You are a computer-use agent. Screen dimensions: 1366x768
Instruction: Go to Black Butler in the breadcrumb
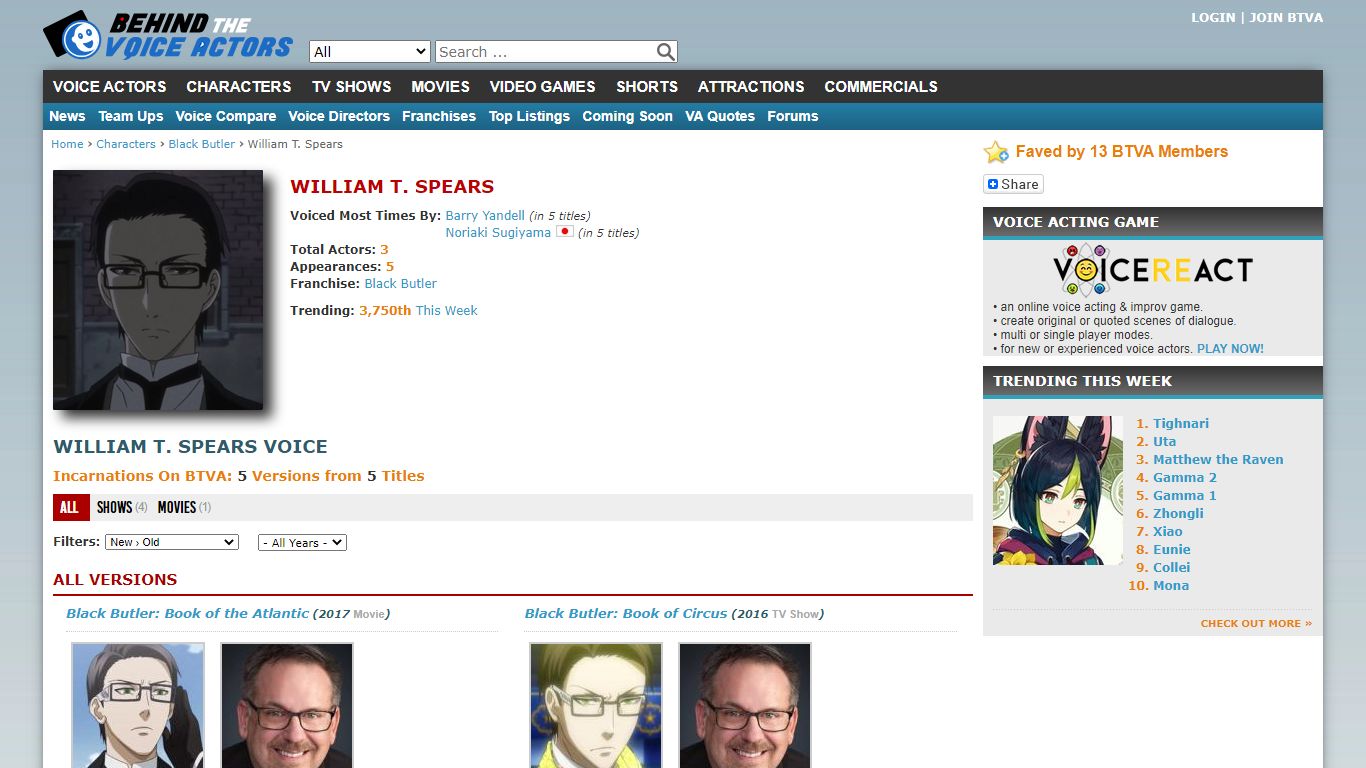pos(202,144)
